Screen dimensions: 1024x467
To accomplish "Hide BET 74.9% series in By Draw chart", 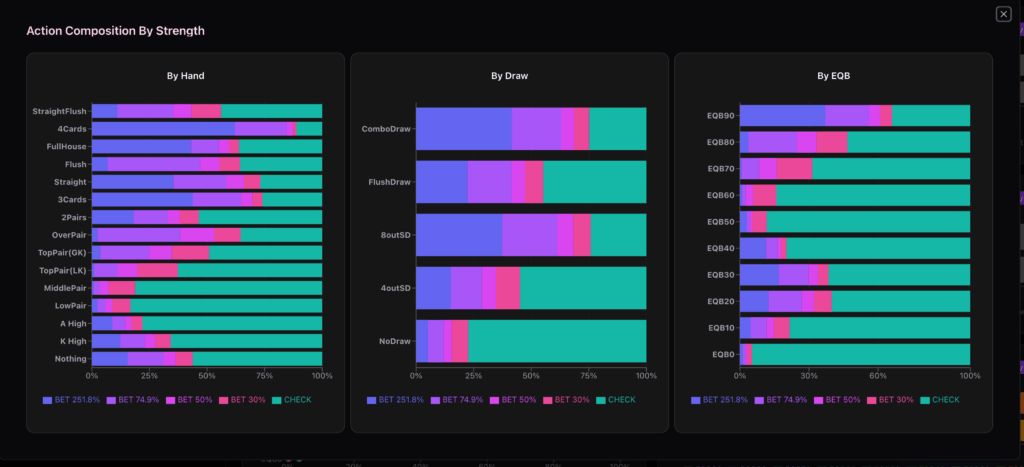I will (462, 400).
